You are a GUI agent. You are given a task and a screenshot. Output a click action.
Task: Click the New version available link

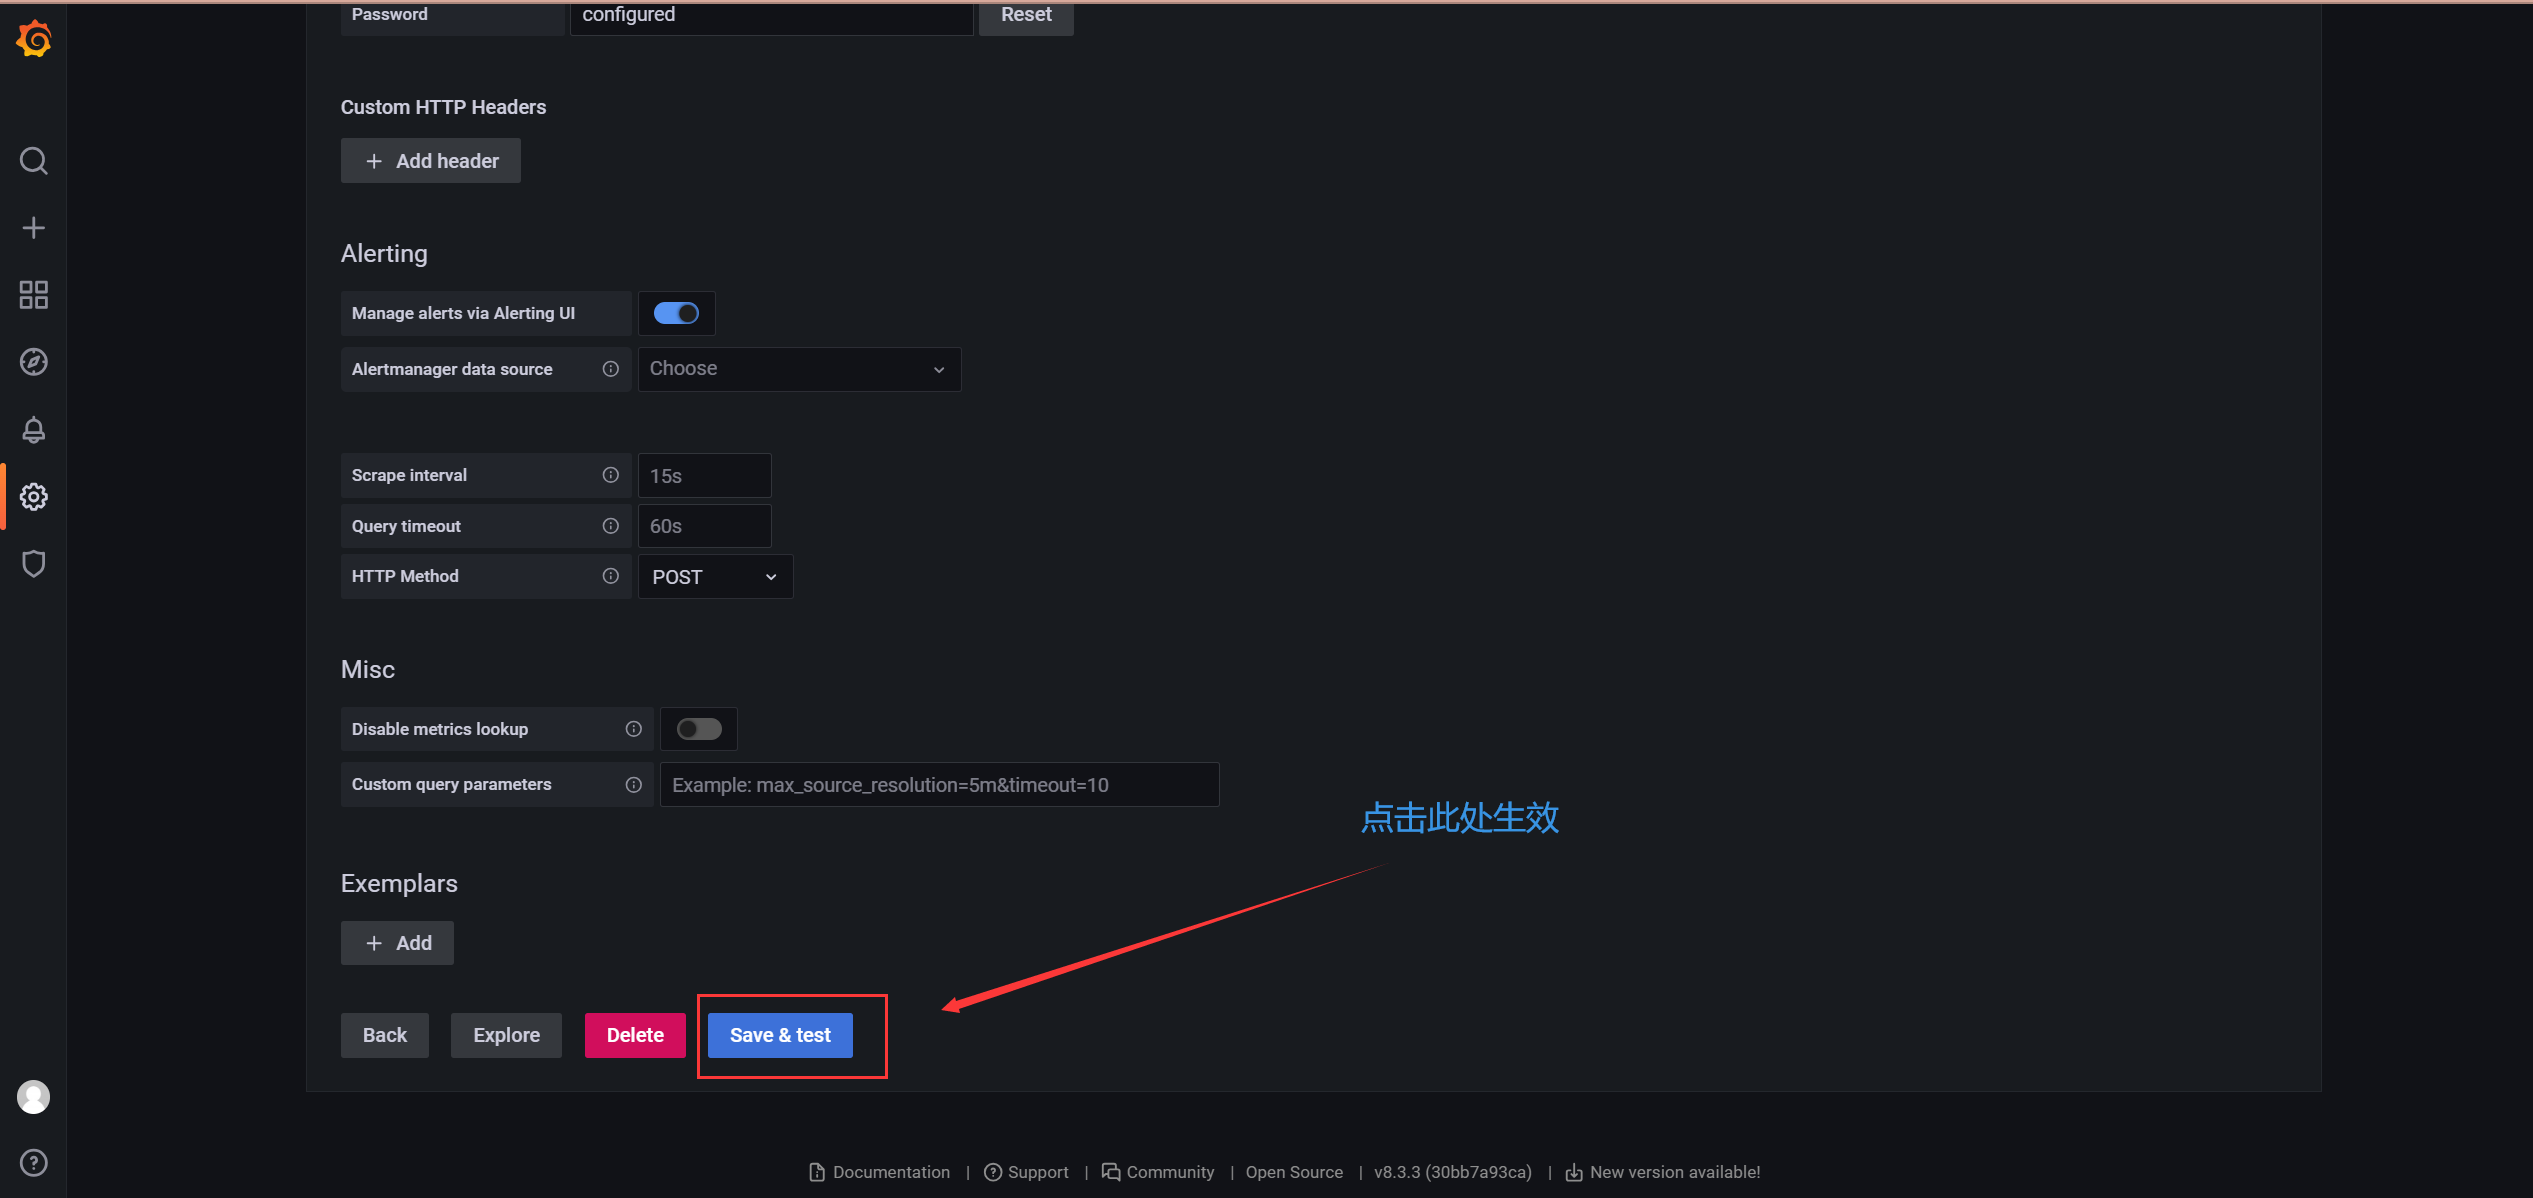(x=1674, y=1172)
